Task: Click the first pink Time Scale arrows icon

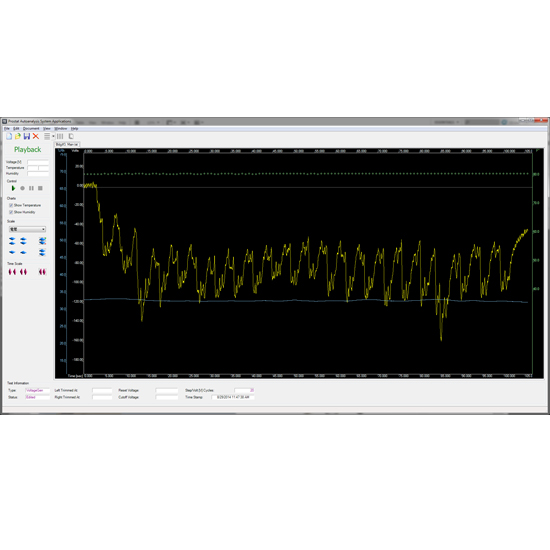Action: click(x=12, y=272)
